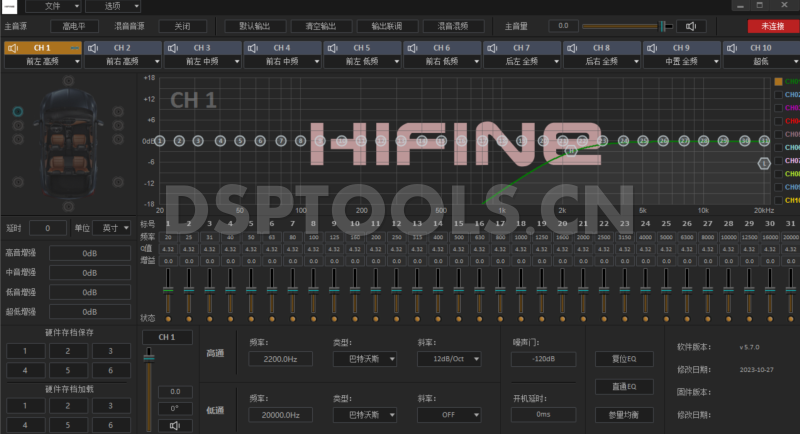Switch to CH 6 channel tab

(x=442, y=48)
